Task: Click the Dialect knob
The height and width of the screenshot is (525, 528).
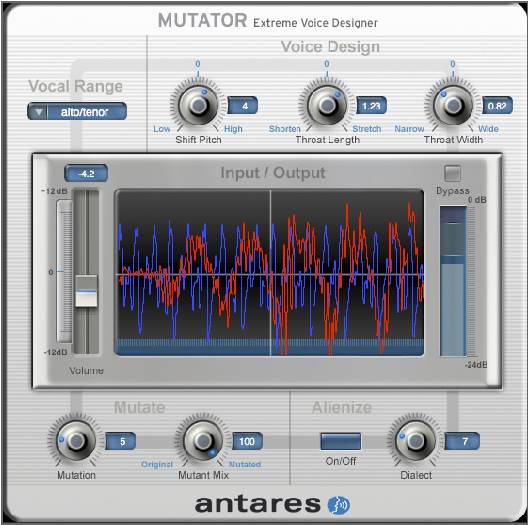Action: [x=416, y=441]
